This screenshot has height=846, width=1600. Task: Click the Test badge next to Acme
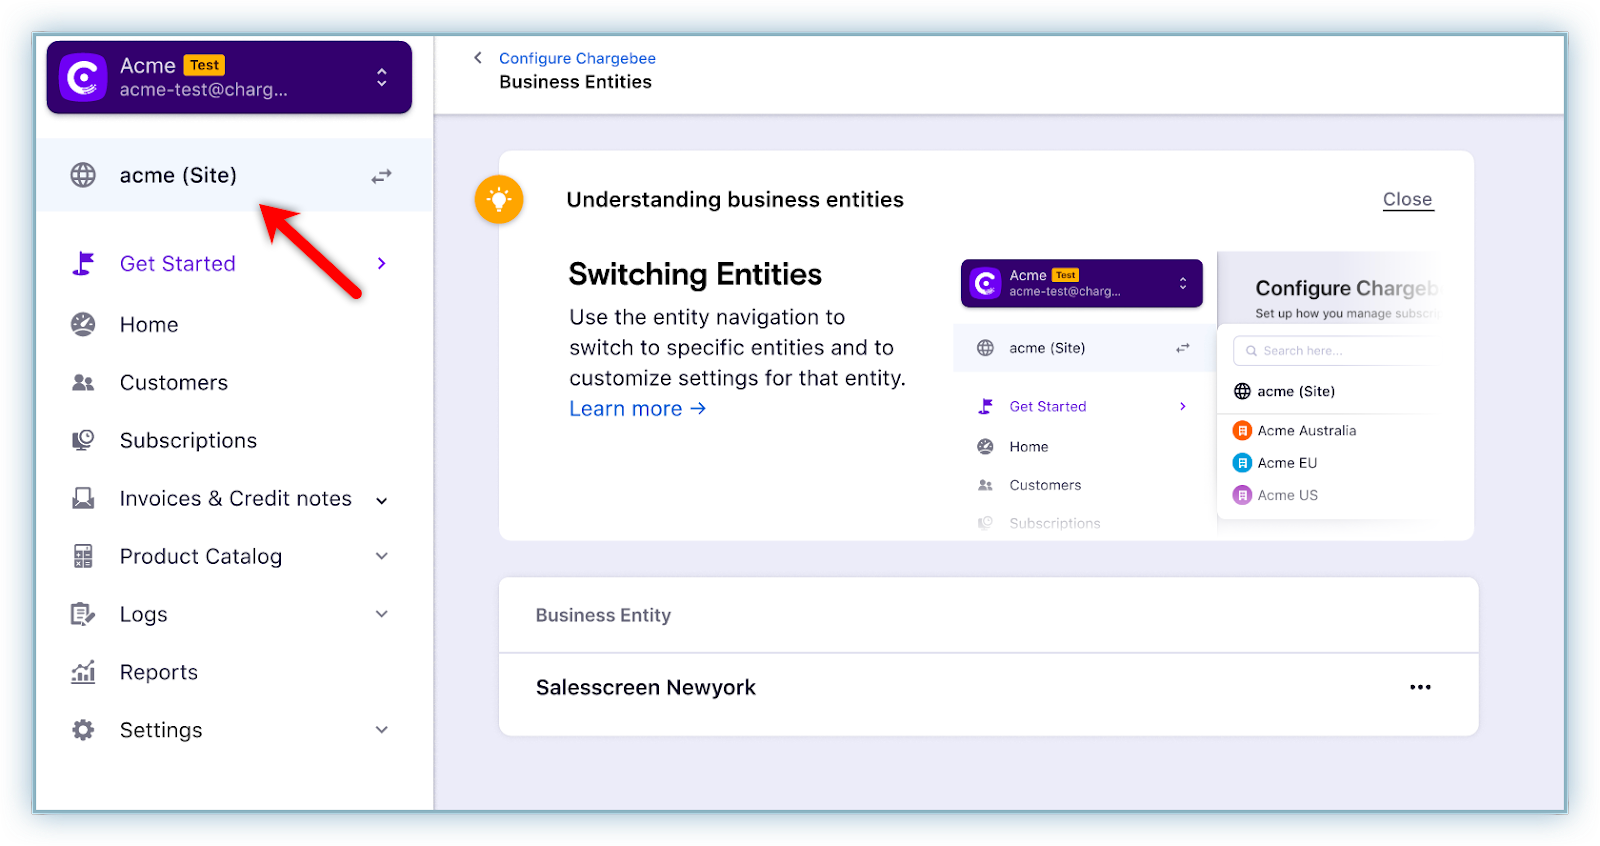coord(205,65)
